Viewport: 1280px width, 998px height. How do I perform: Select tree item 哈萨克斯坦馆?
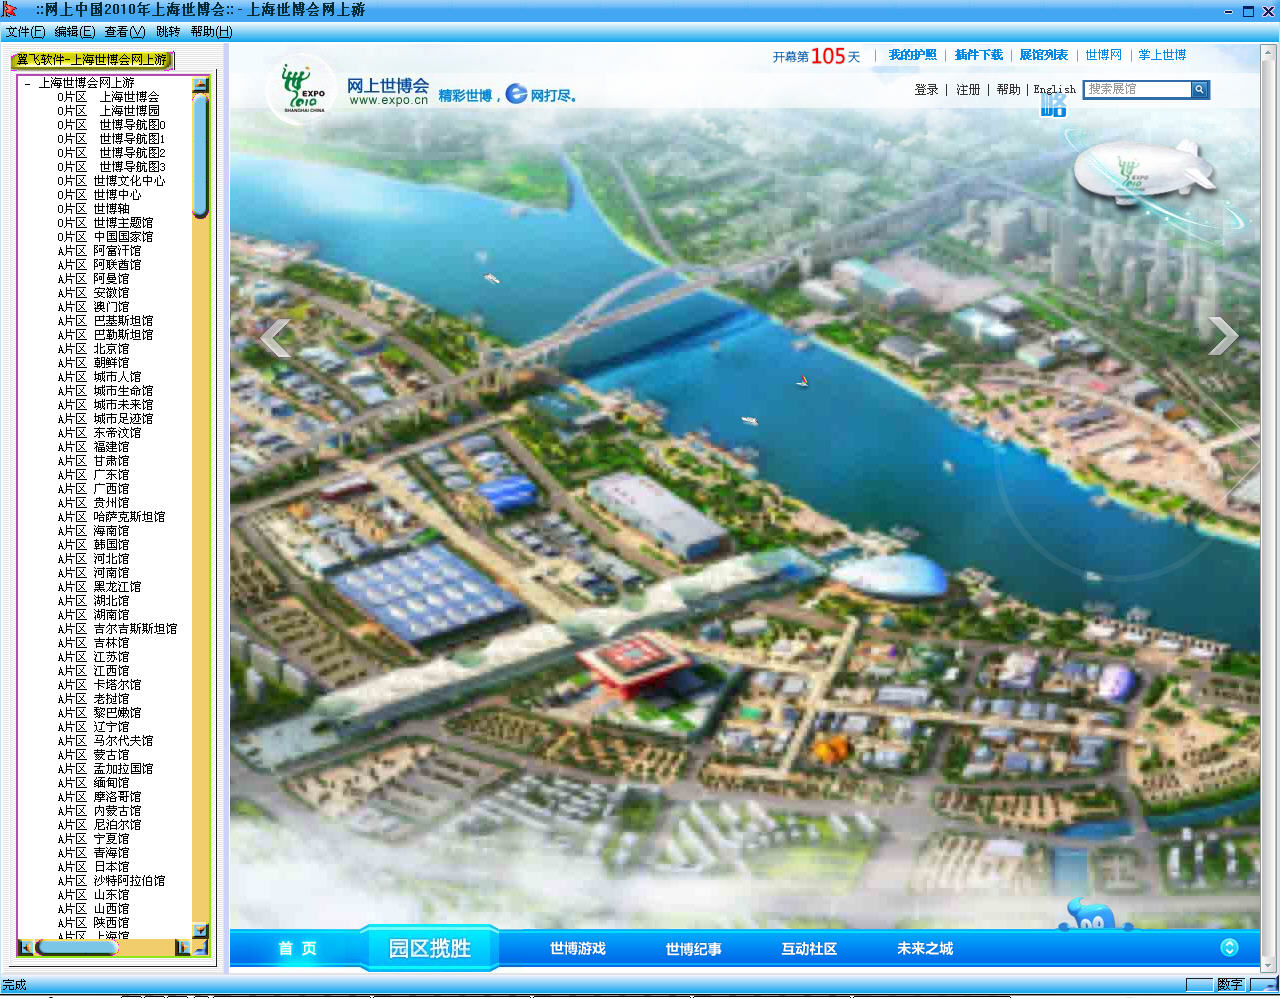tap(129, 517)
